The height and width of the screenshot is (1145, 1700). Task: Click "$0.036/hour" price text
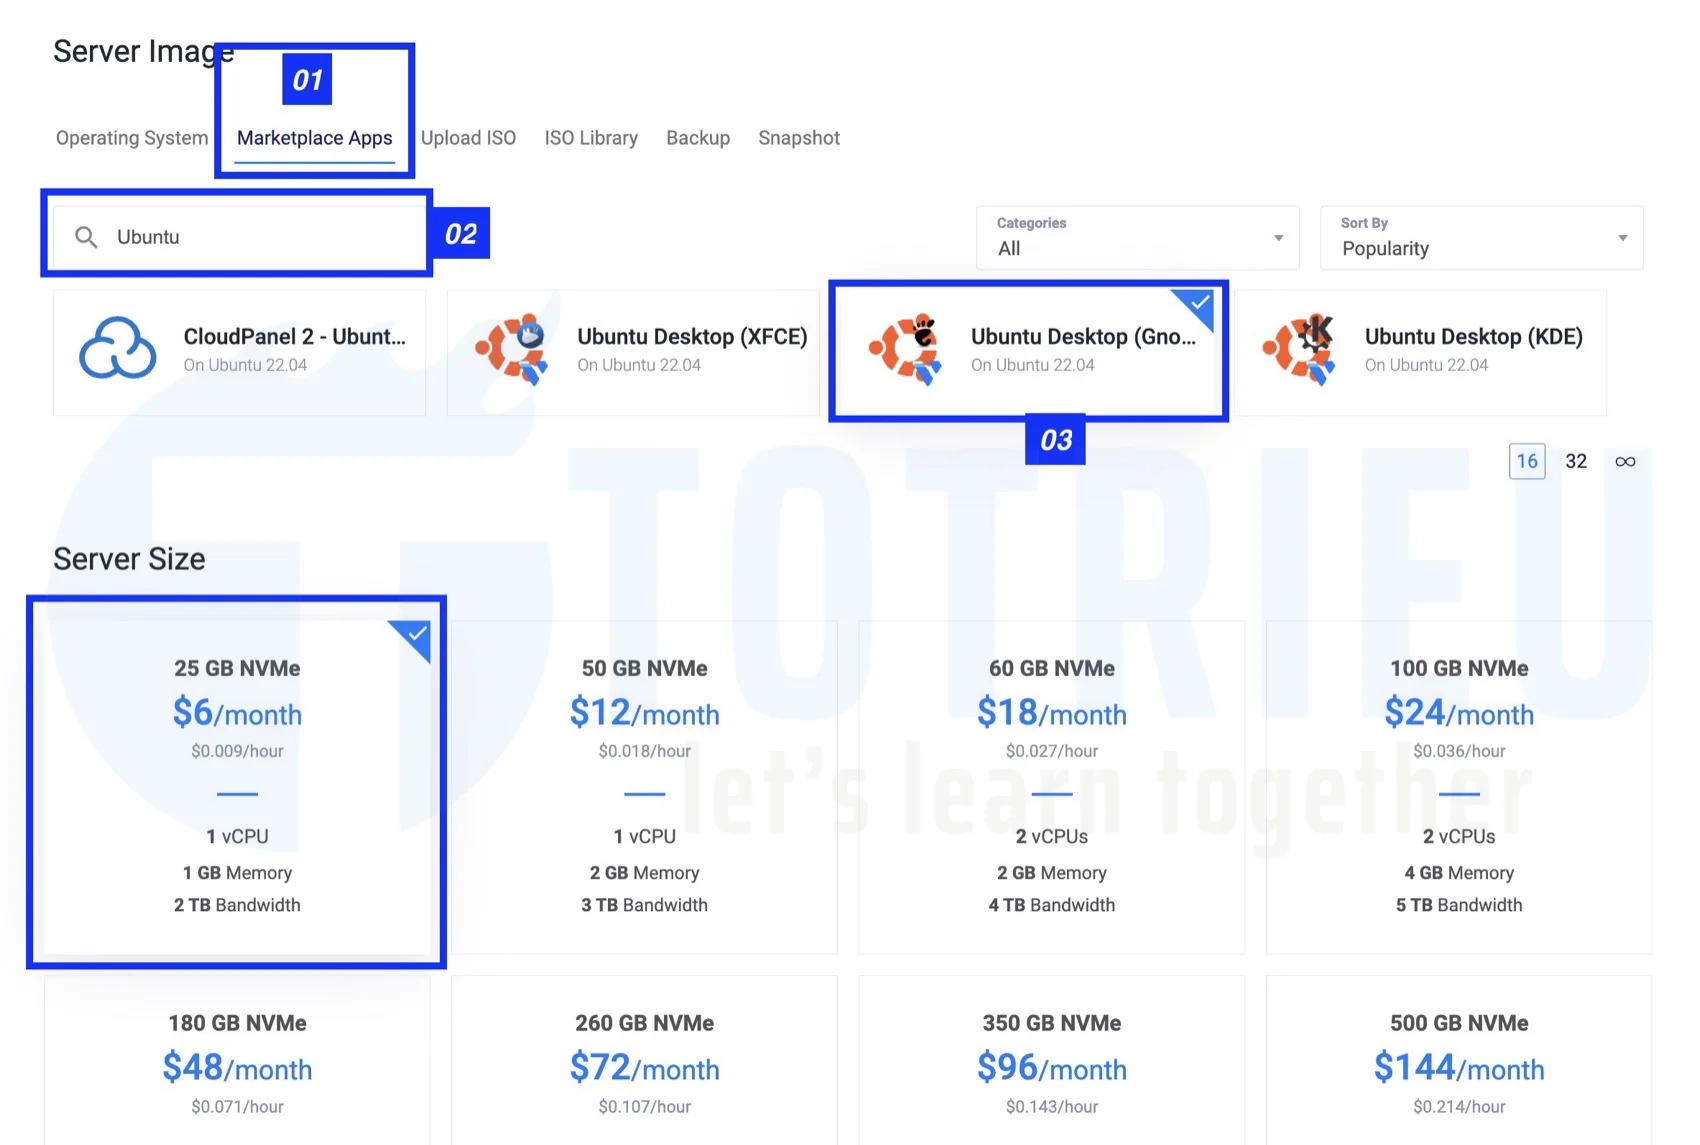(1459, 751)
